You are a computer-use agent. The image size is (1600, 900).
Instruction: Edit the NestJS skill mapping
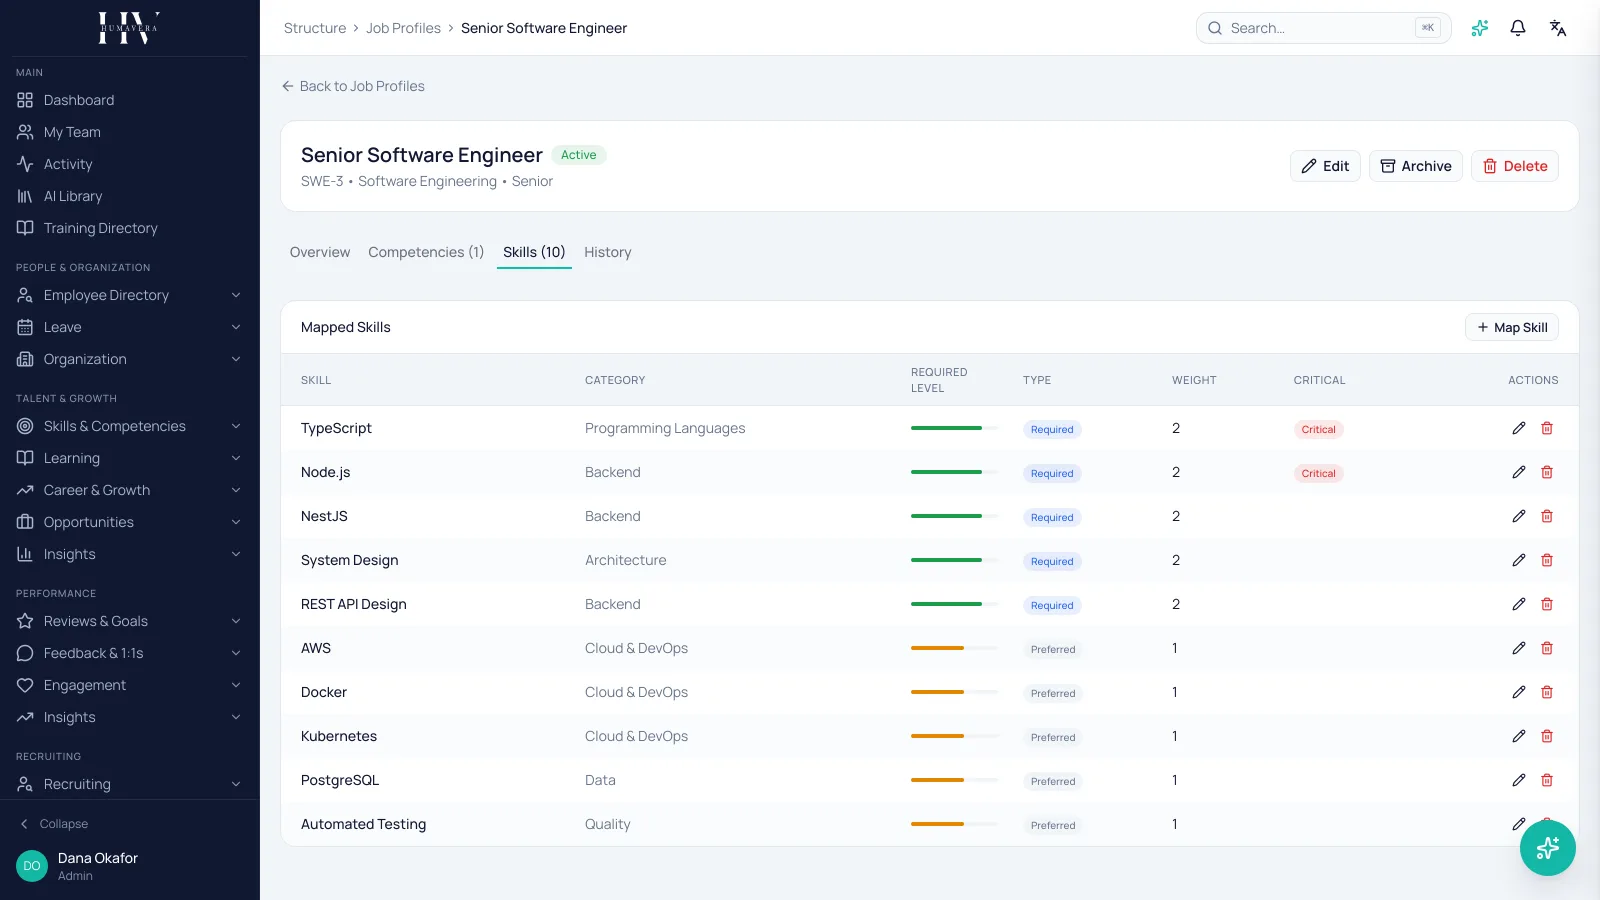pyautogui.click(x=1519, y=516)
